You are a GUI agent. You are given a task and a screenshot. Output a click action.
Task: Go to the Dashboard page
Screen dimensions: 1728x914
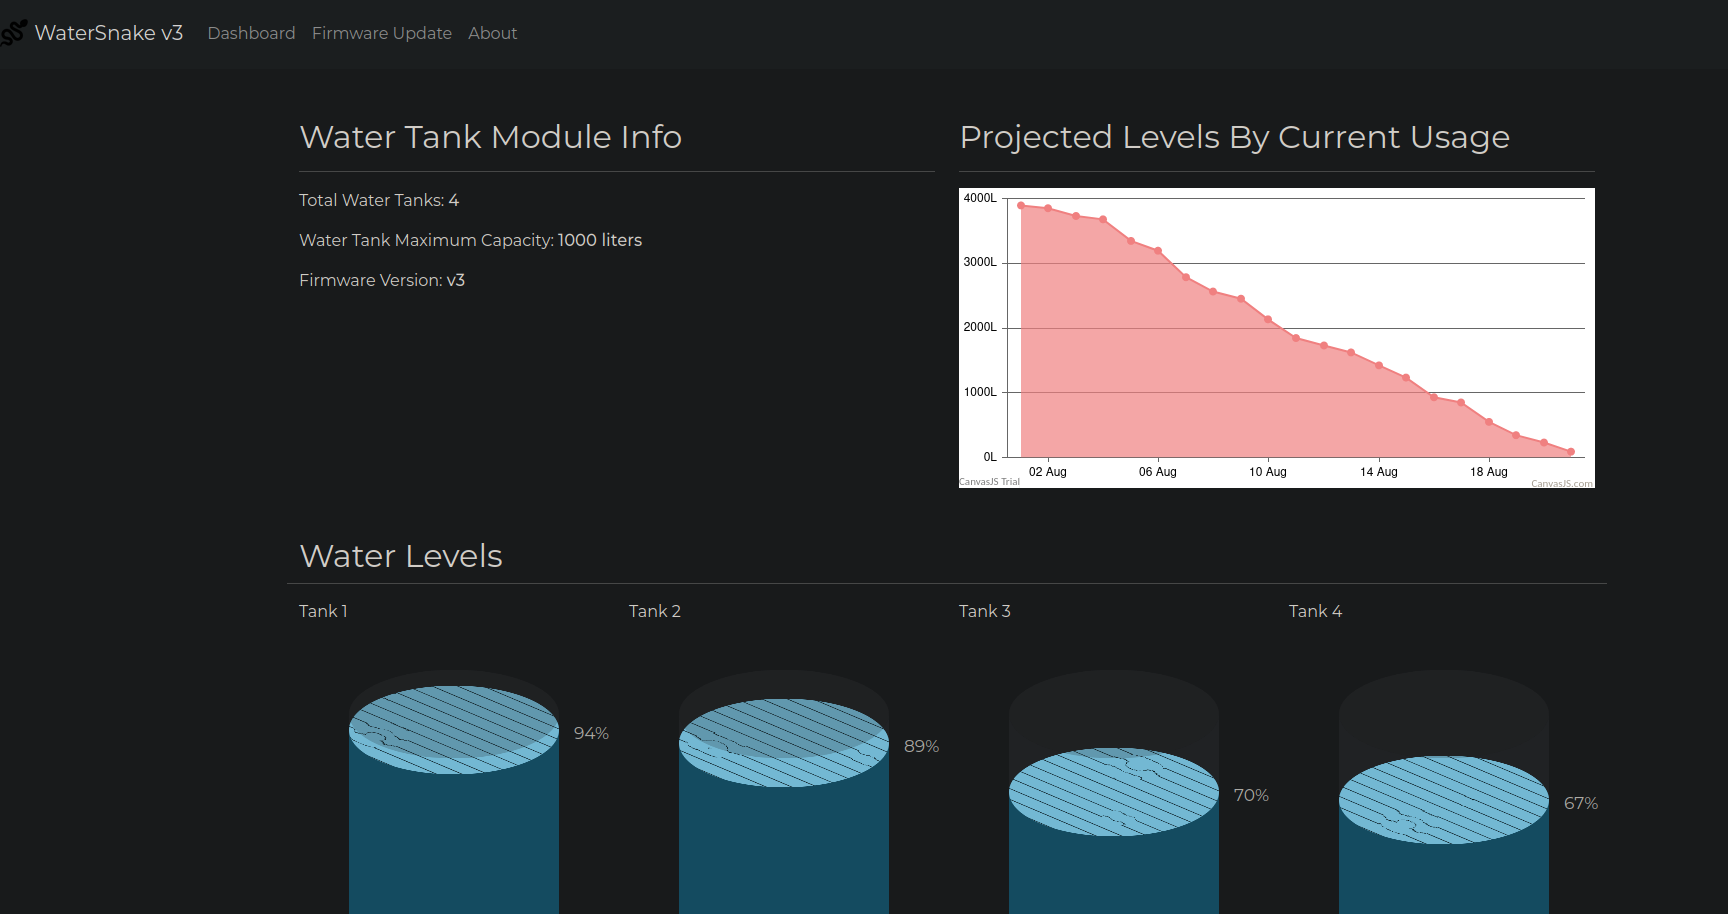click(251, 33)
